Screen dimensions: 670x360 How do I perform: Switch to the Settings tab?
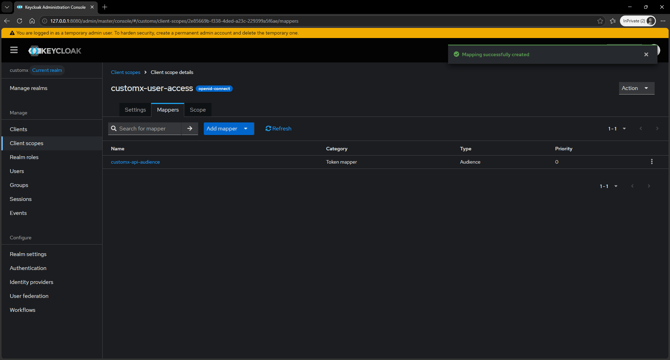coord(135,110)
